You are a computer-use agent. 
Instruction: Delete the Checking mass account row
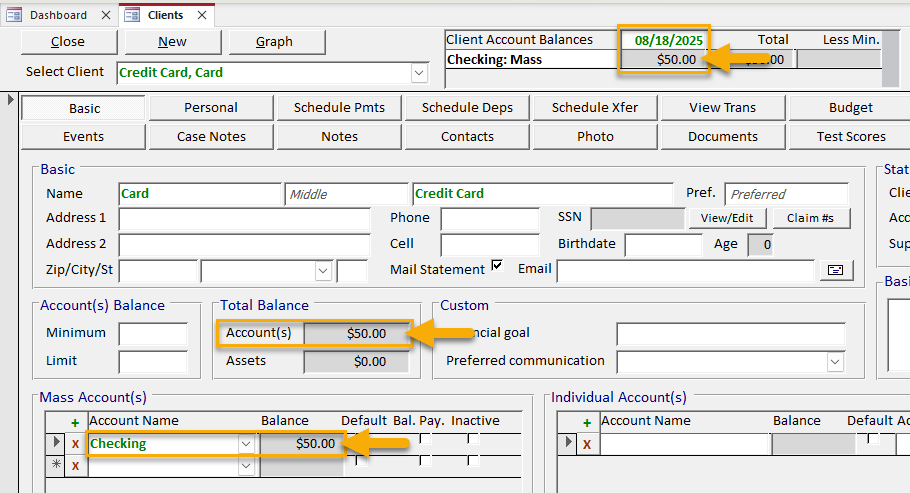[75, 444]
